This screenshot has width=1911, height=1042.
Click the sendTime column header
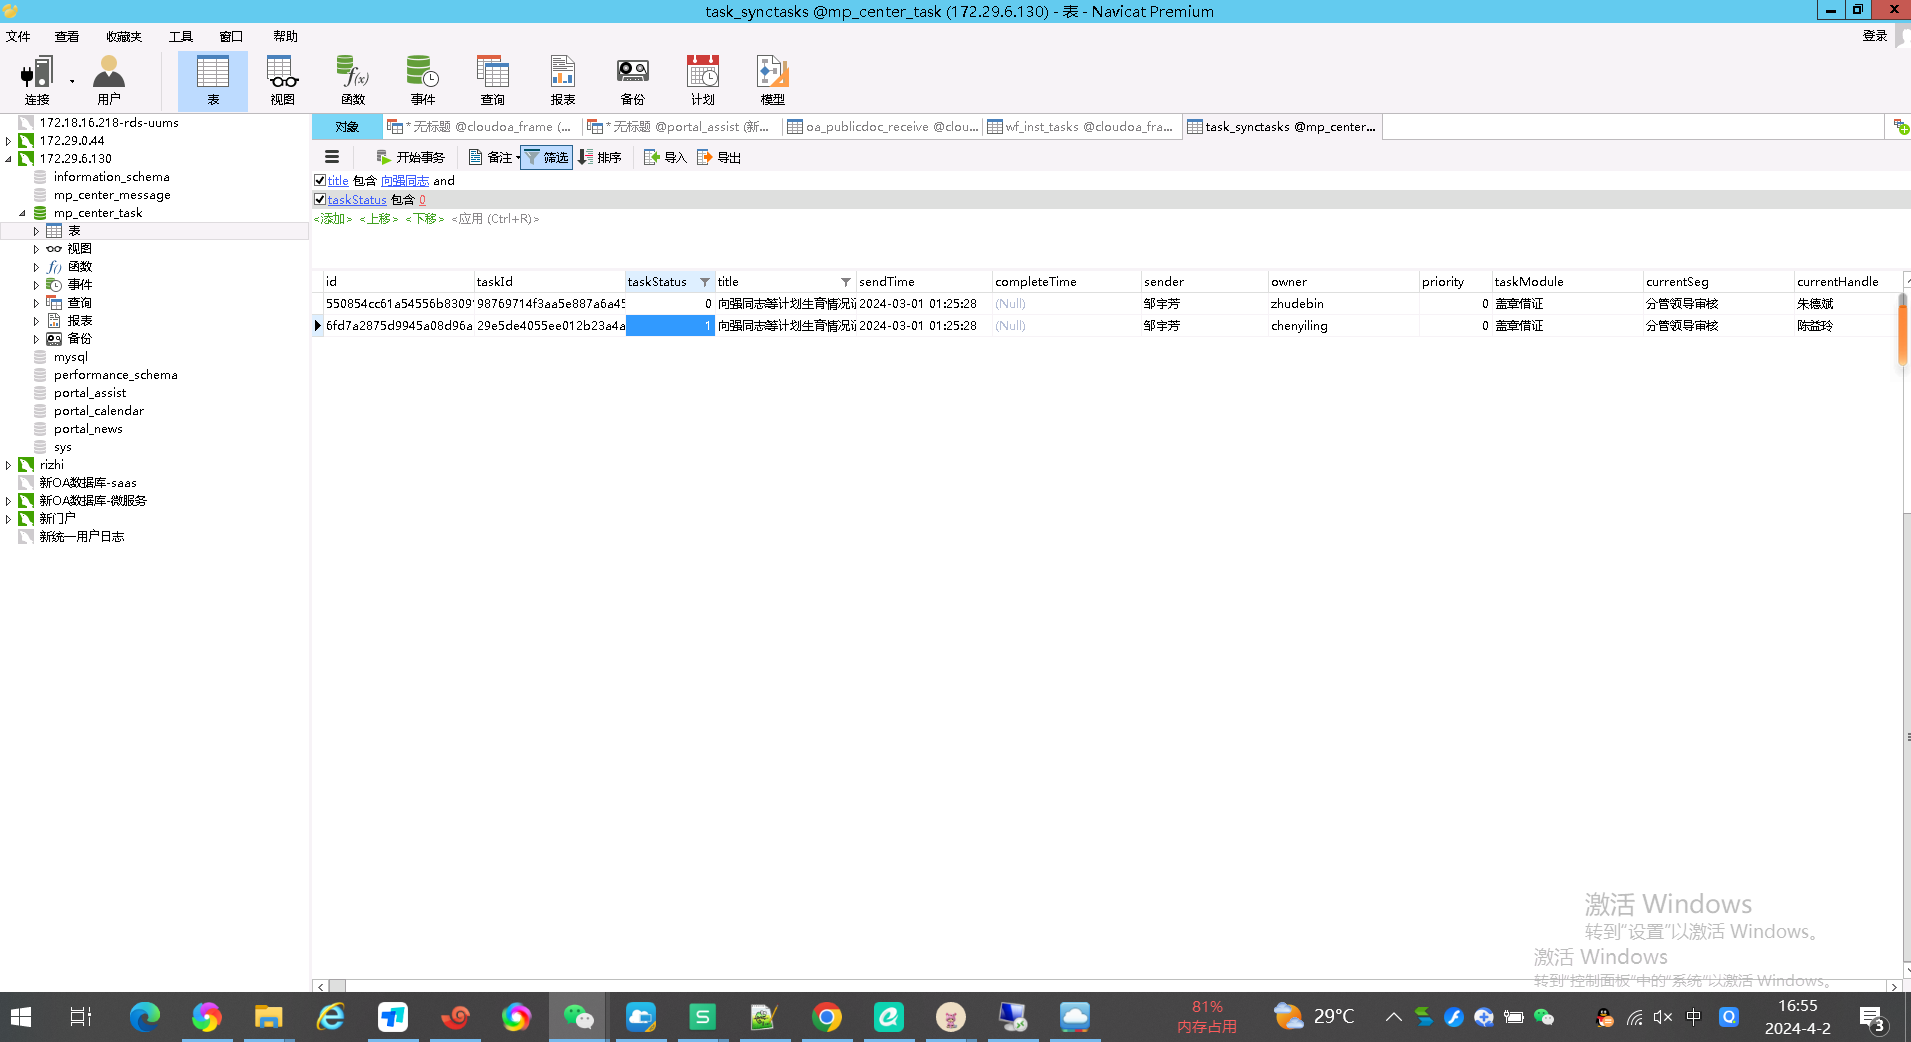point(924,282)
